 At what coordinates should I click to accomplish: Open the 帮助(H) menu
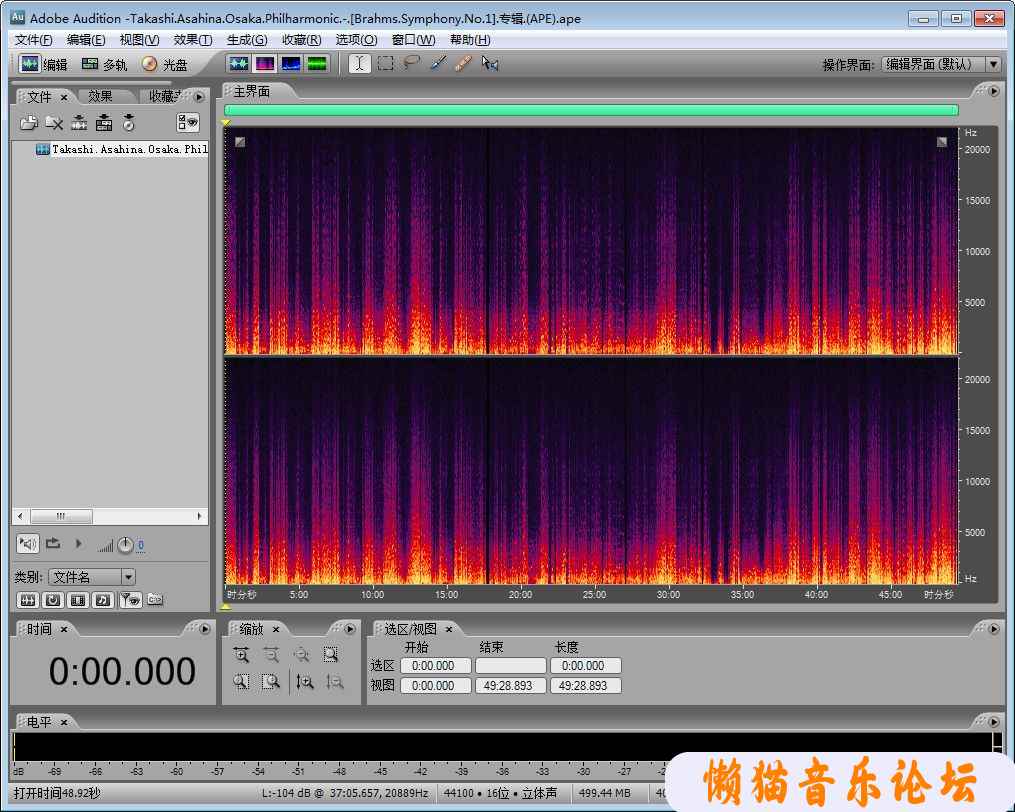click(471, 40)
